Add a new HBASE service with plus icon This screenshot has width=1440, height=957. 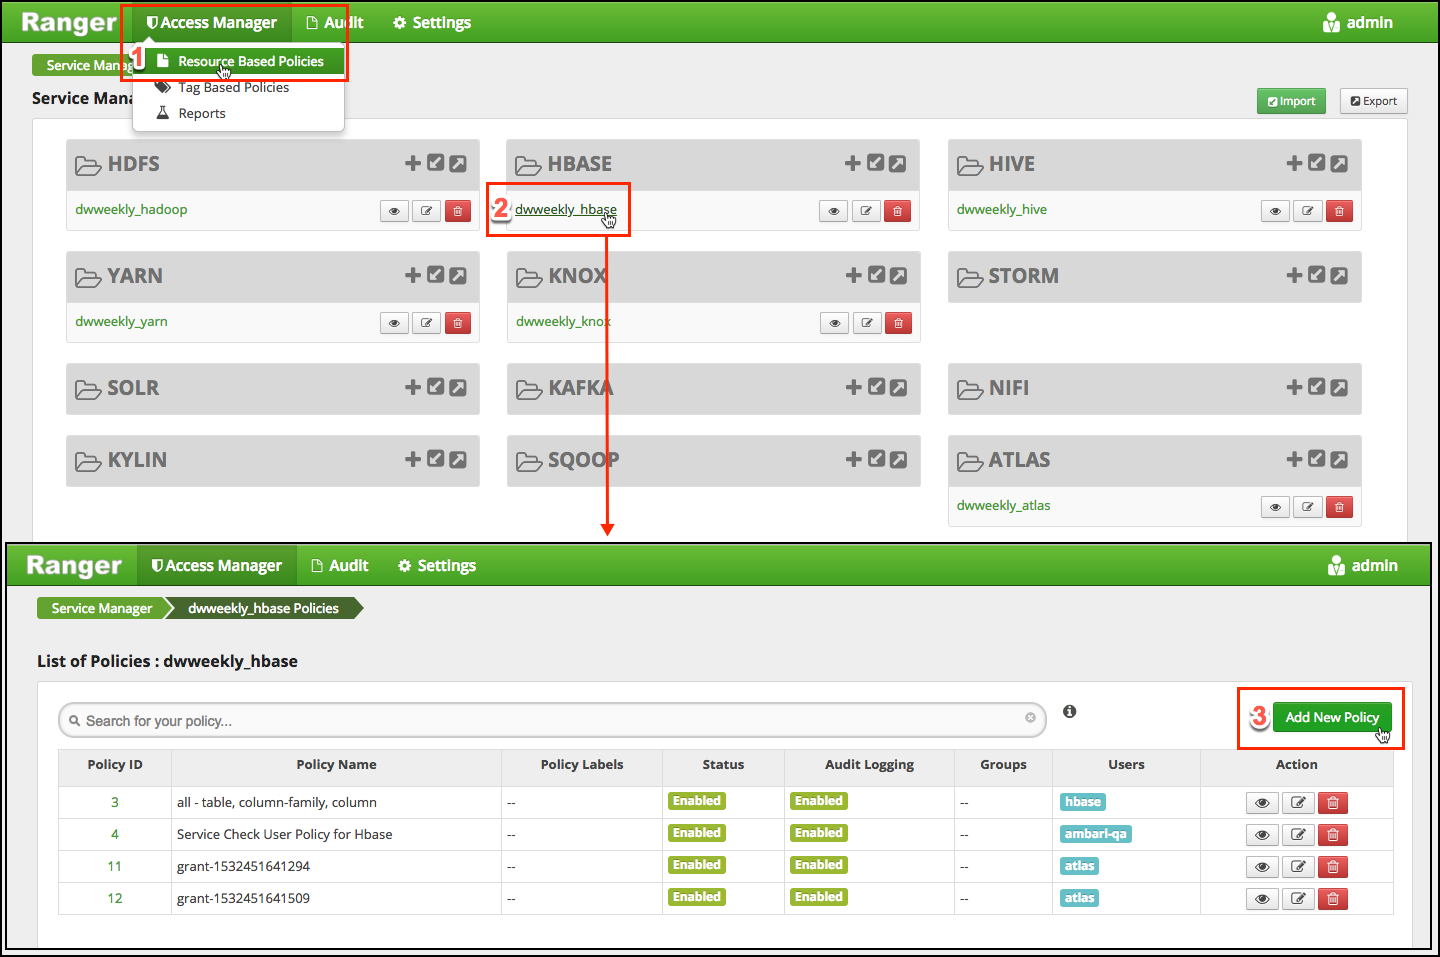coord(853,163)
